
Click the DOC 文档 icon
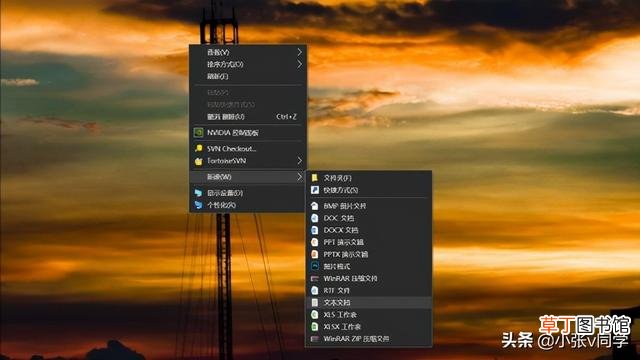[315, 218]
